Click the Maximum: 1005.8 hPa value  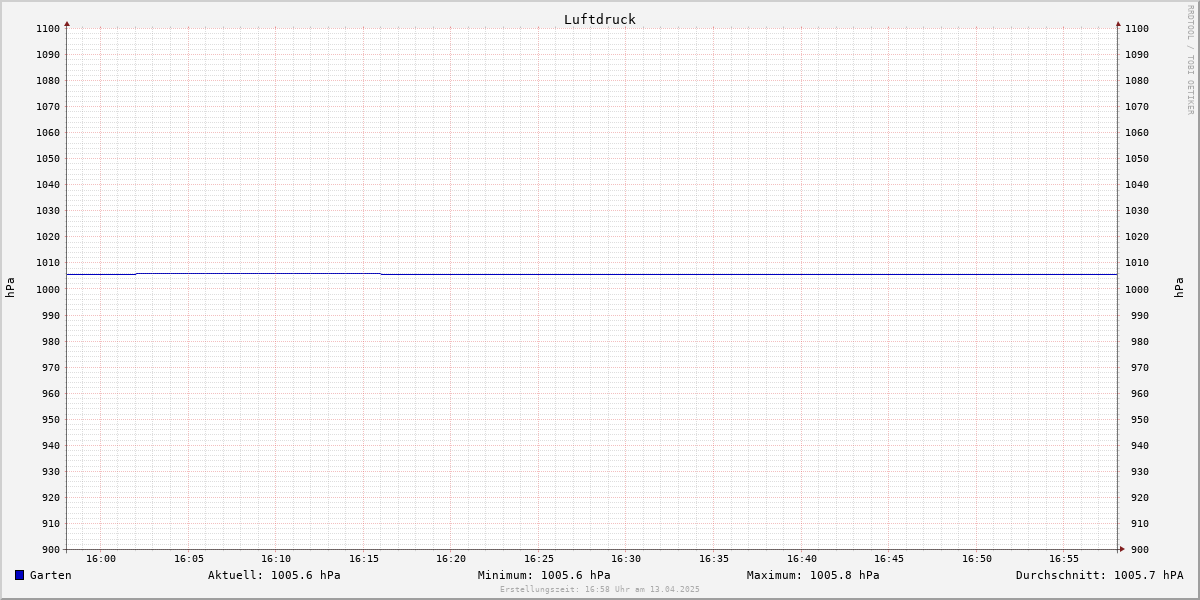tap(813, 575)
